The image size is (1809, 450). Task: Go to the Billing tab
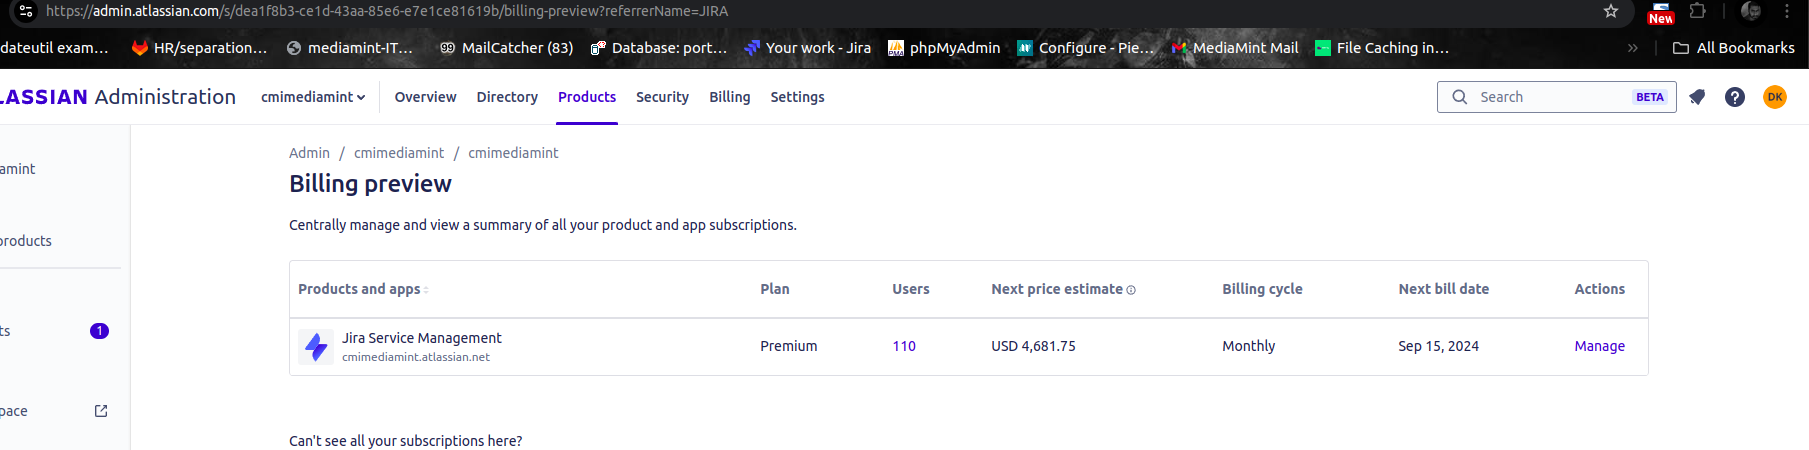(x=730, y=97)
